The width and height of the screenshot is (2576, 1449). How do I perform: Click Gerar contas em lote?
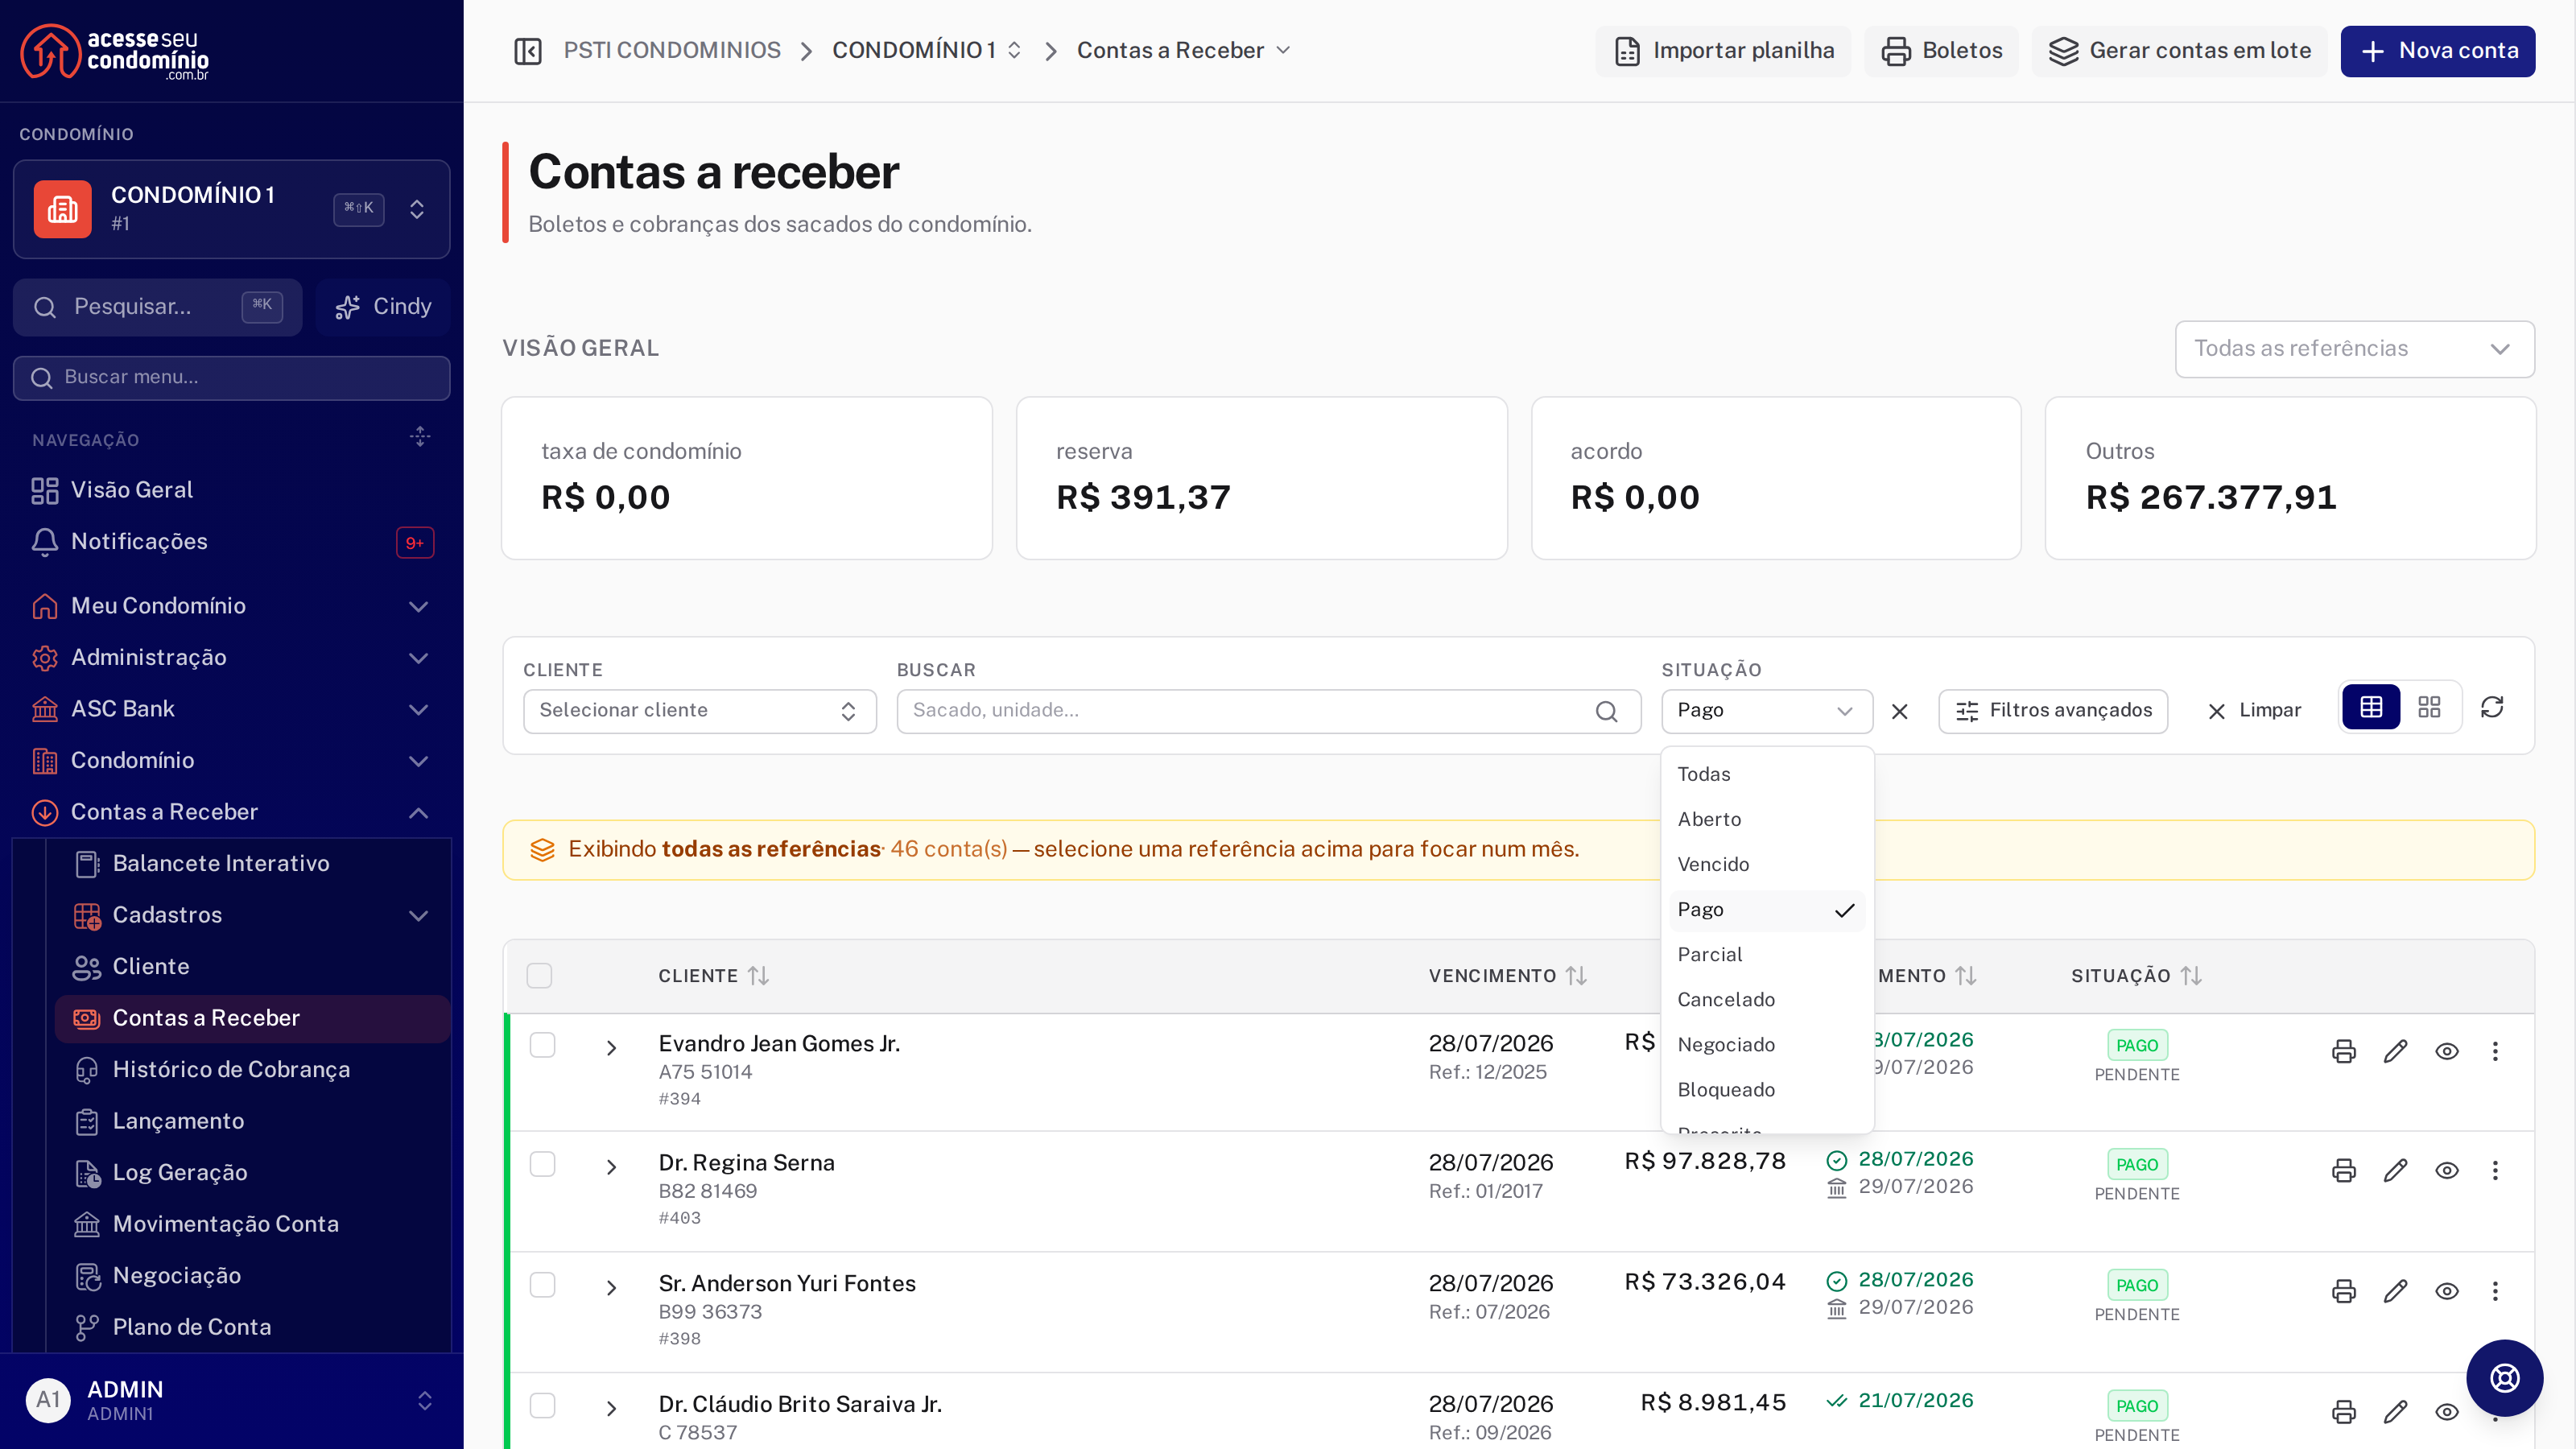2179,51
